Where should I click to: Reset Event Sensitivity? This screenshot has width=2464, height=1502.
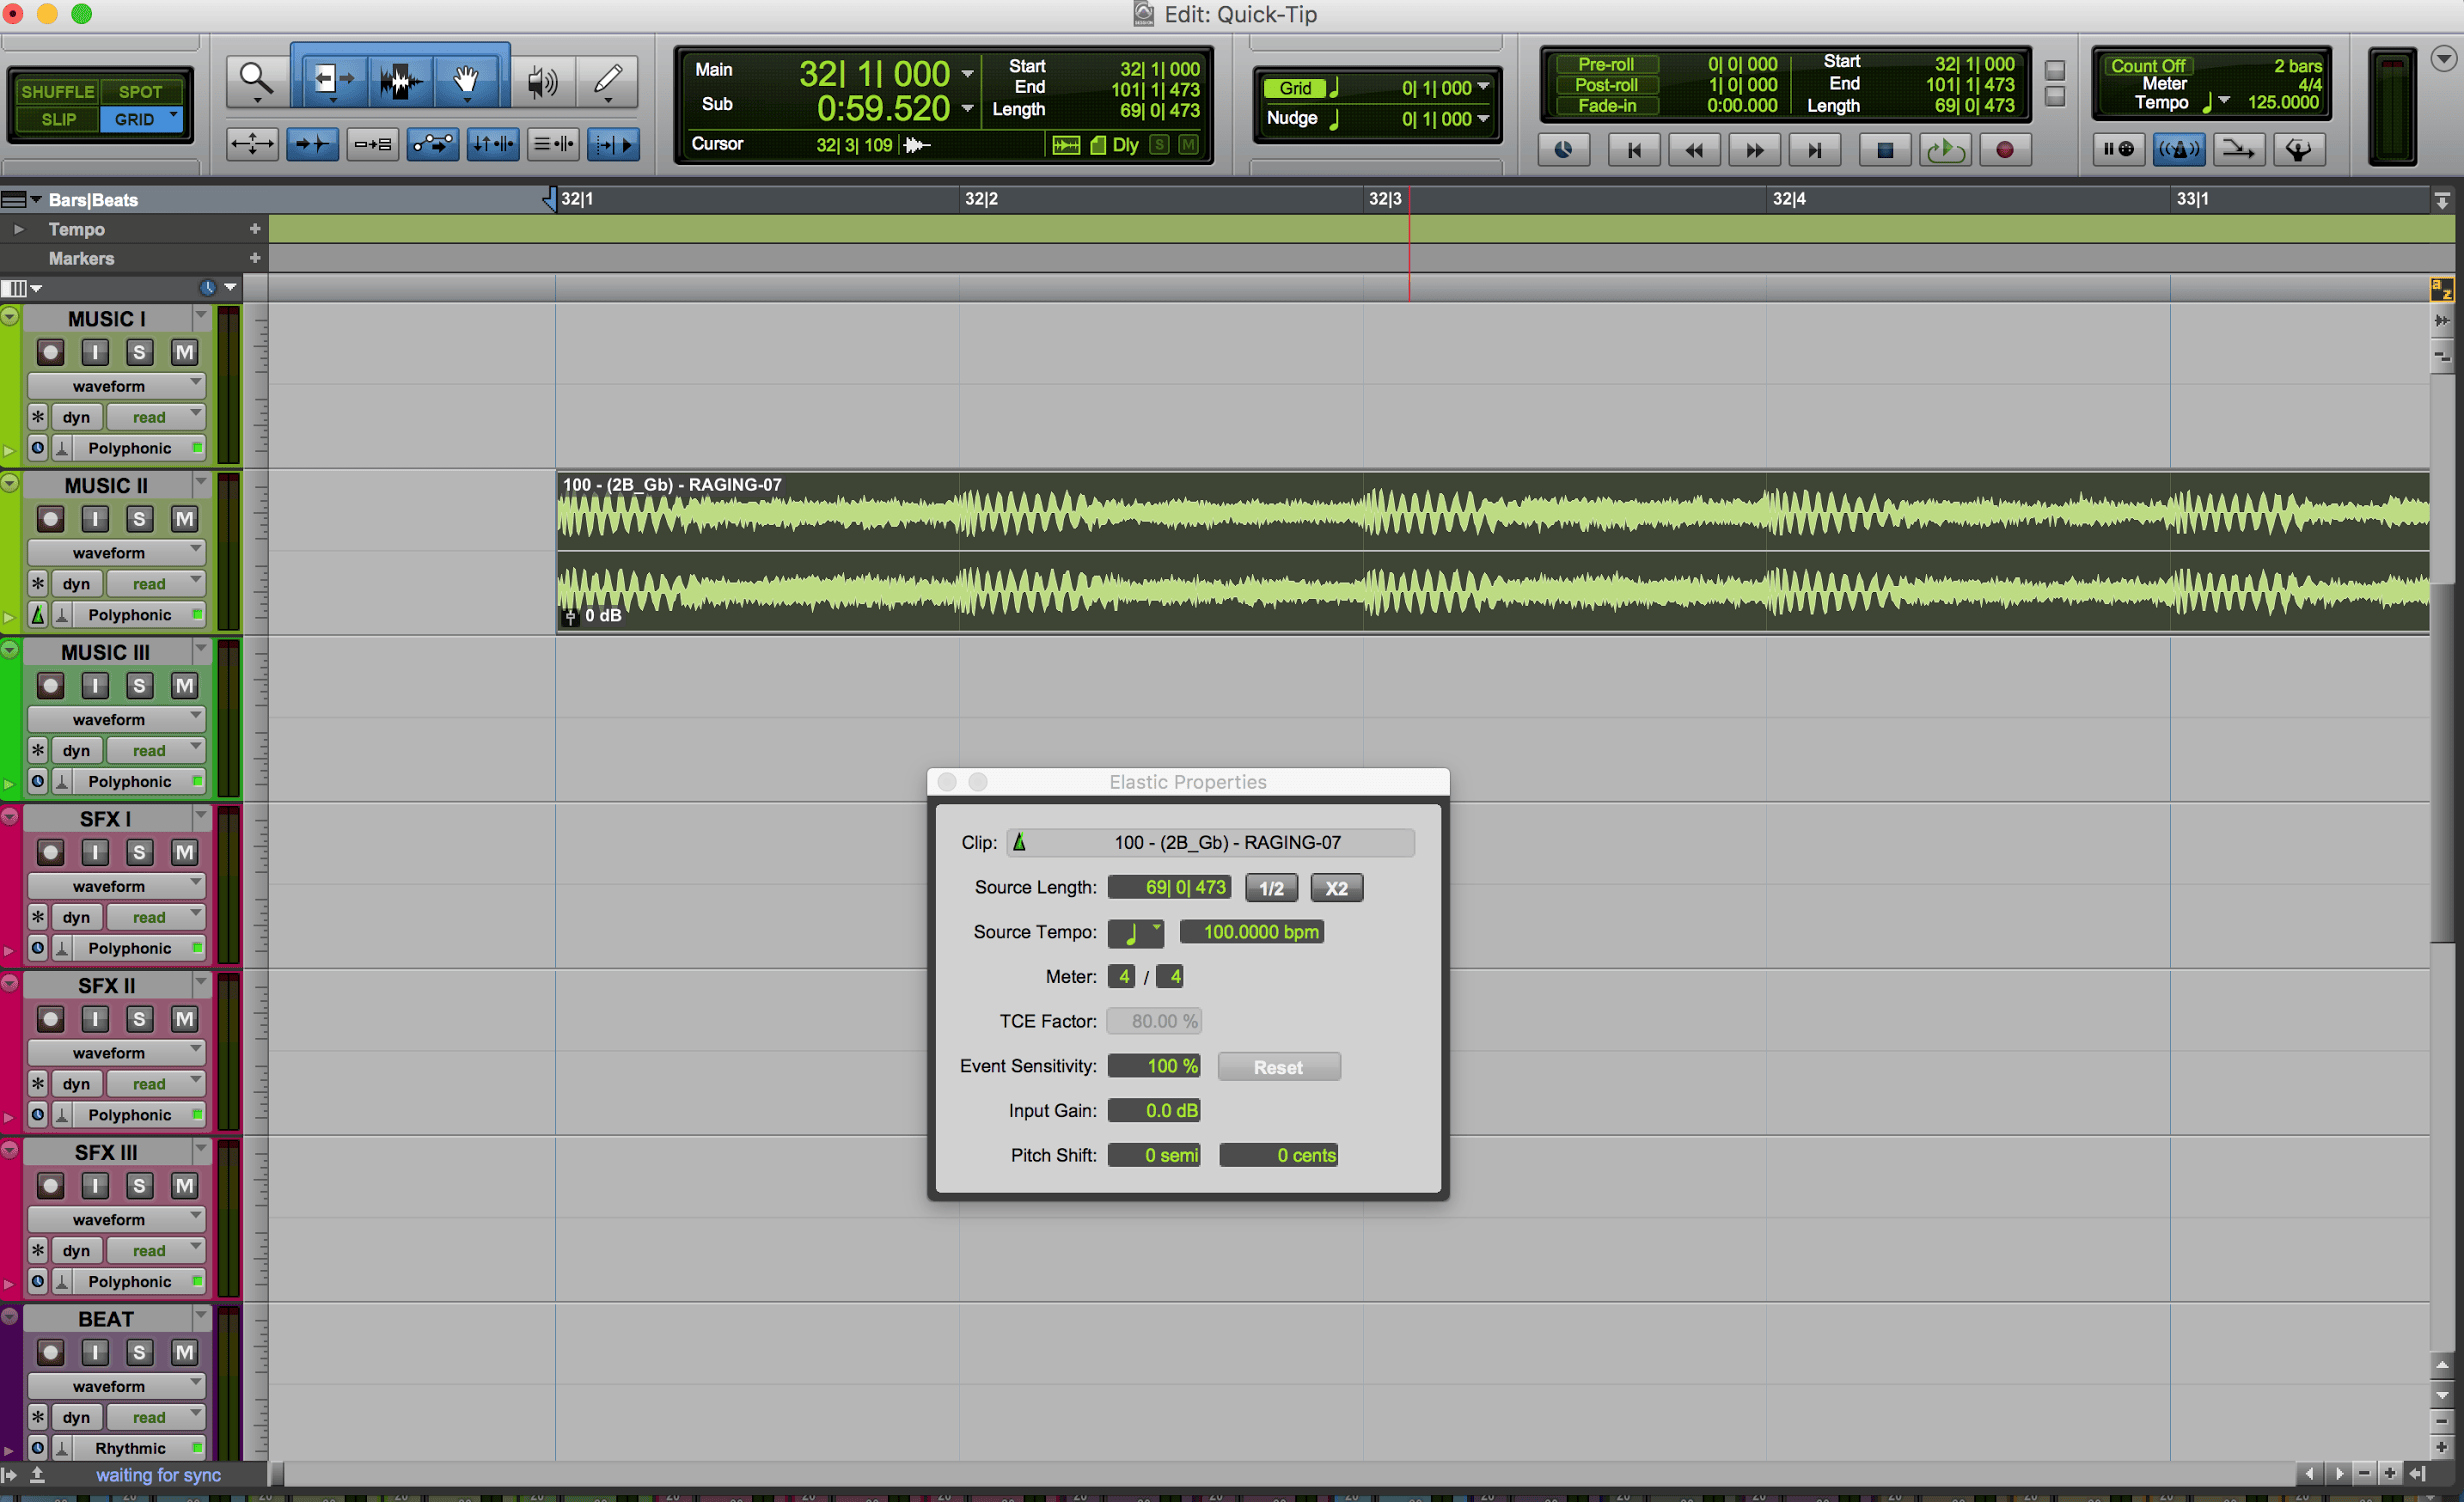(1278, 1067)
